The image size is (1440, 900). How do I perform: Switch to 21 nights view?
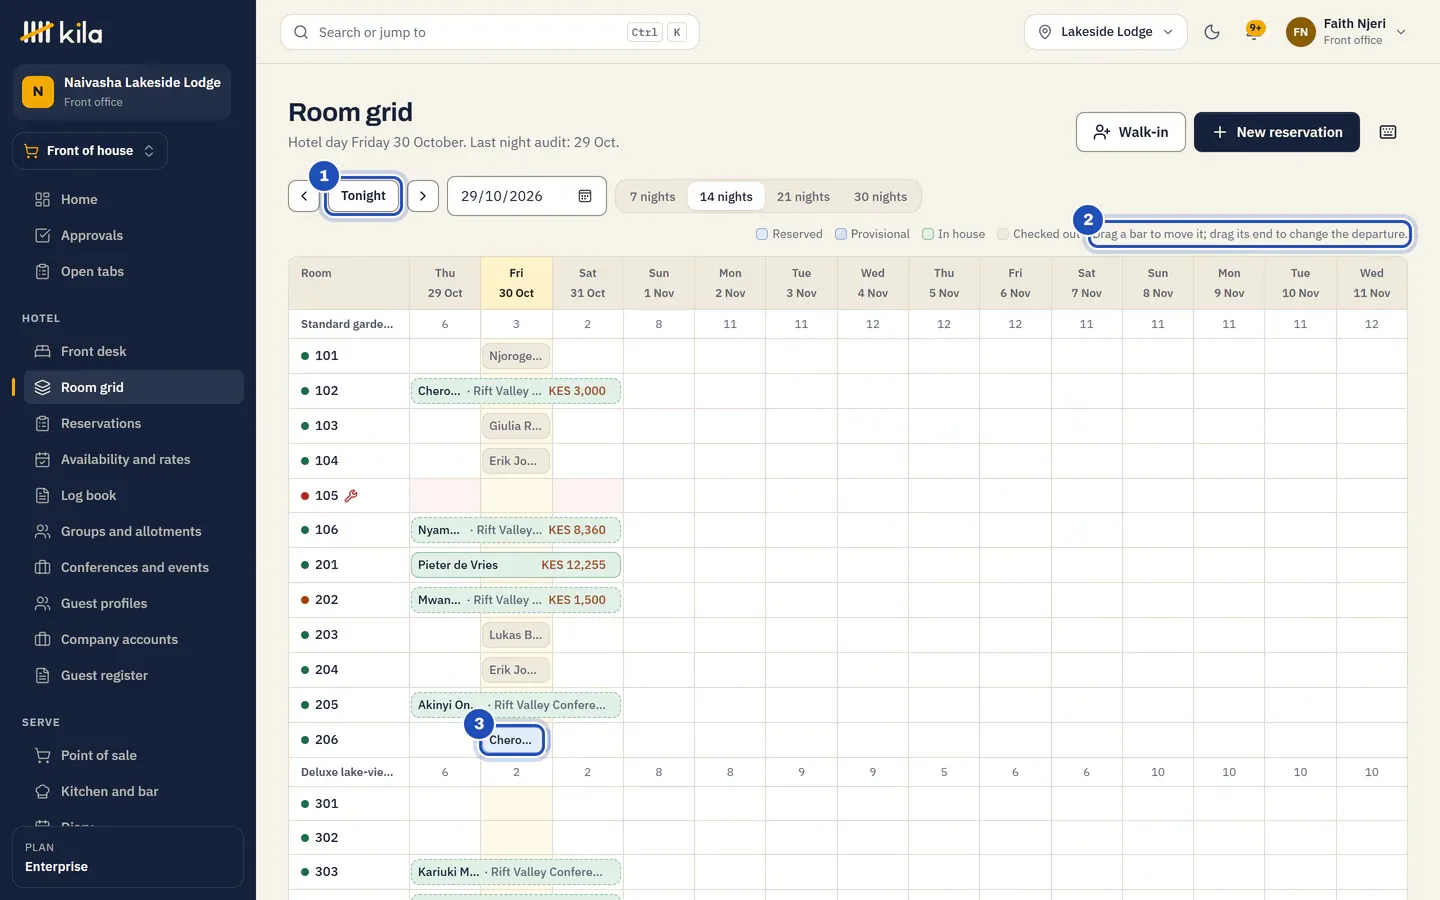coord(803,196)
